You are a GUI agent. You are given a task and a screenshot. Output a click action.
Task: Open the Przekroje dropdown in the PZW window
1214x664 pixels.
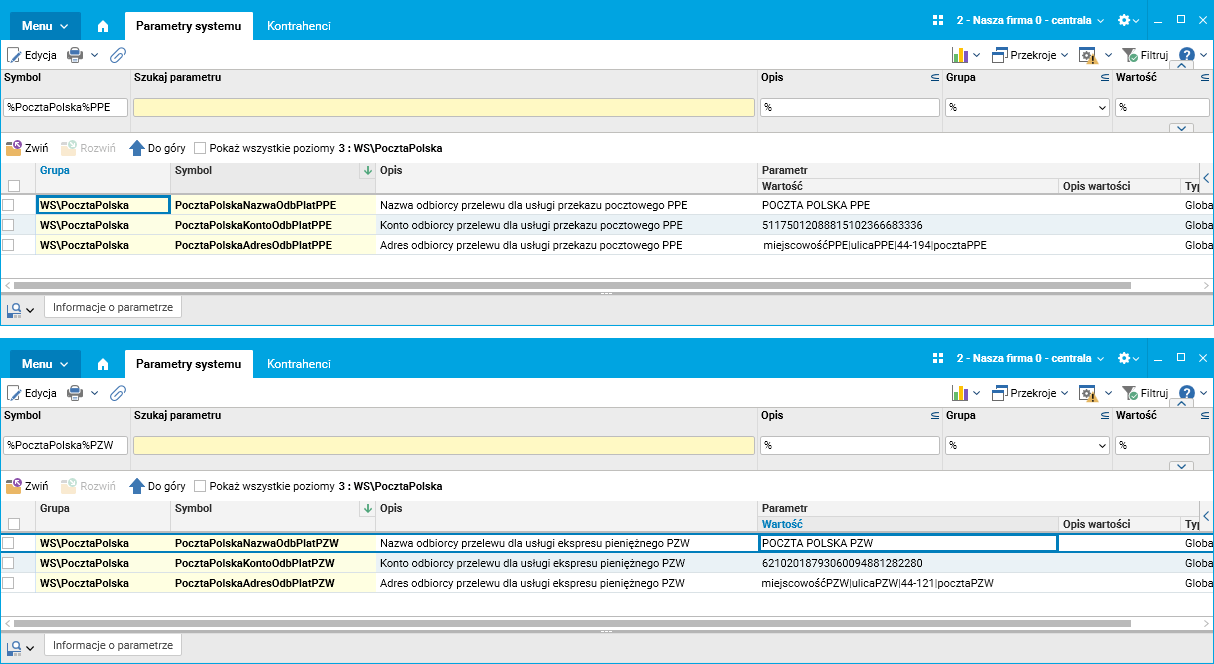1030,393
